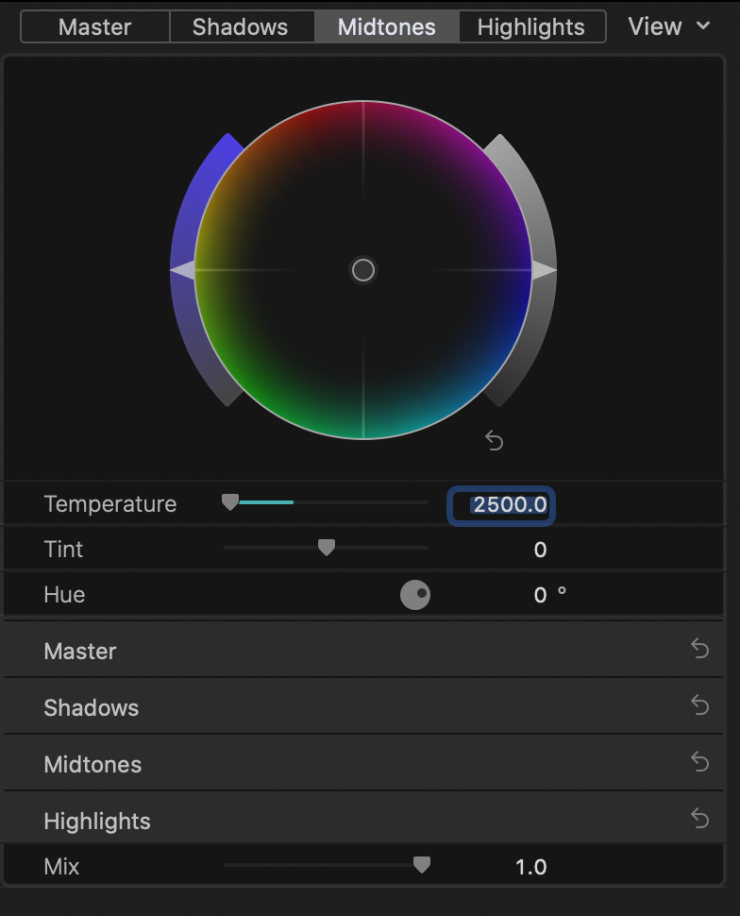Open the View dropdown menu
The image size is (740, 916).
[668, 26]
